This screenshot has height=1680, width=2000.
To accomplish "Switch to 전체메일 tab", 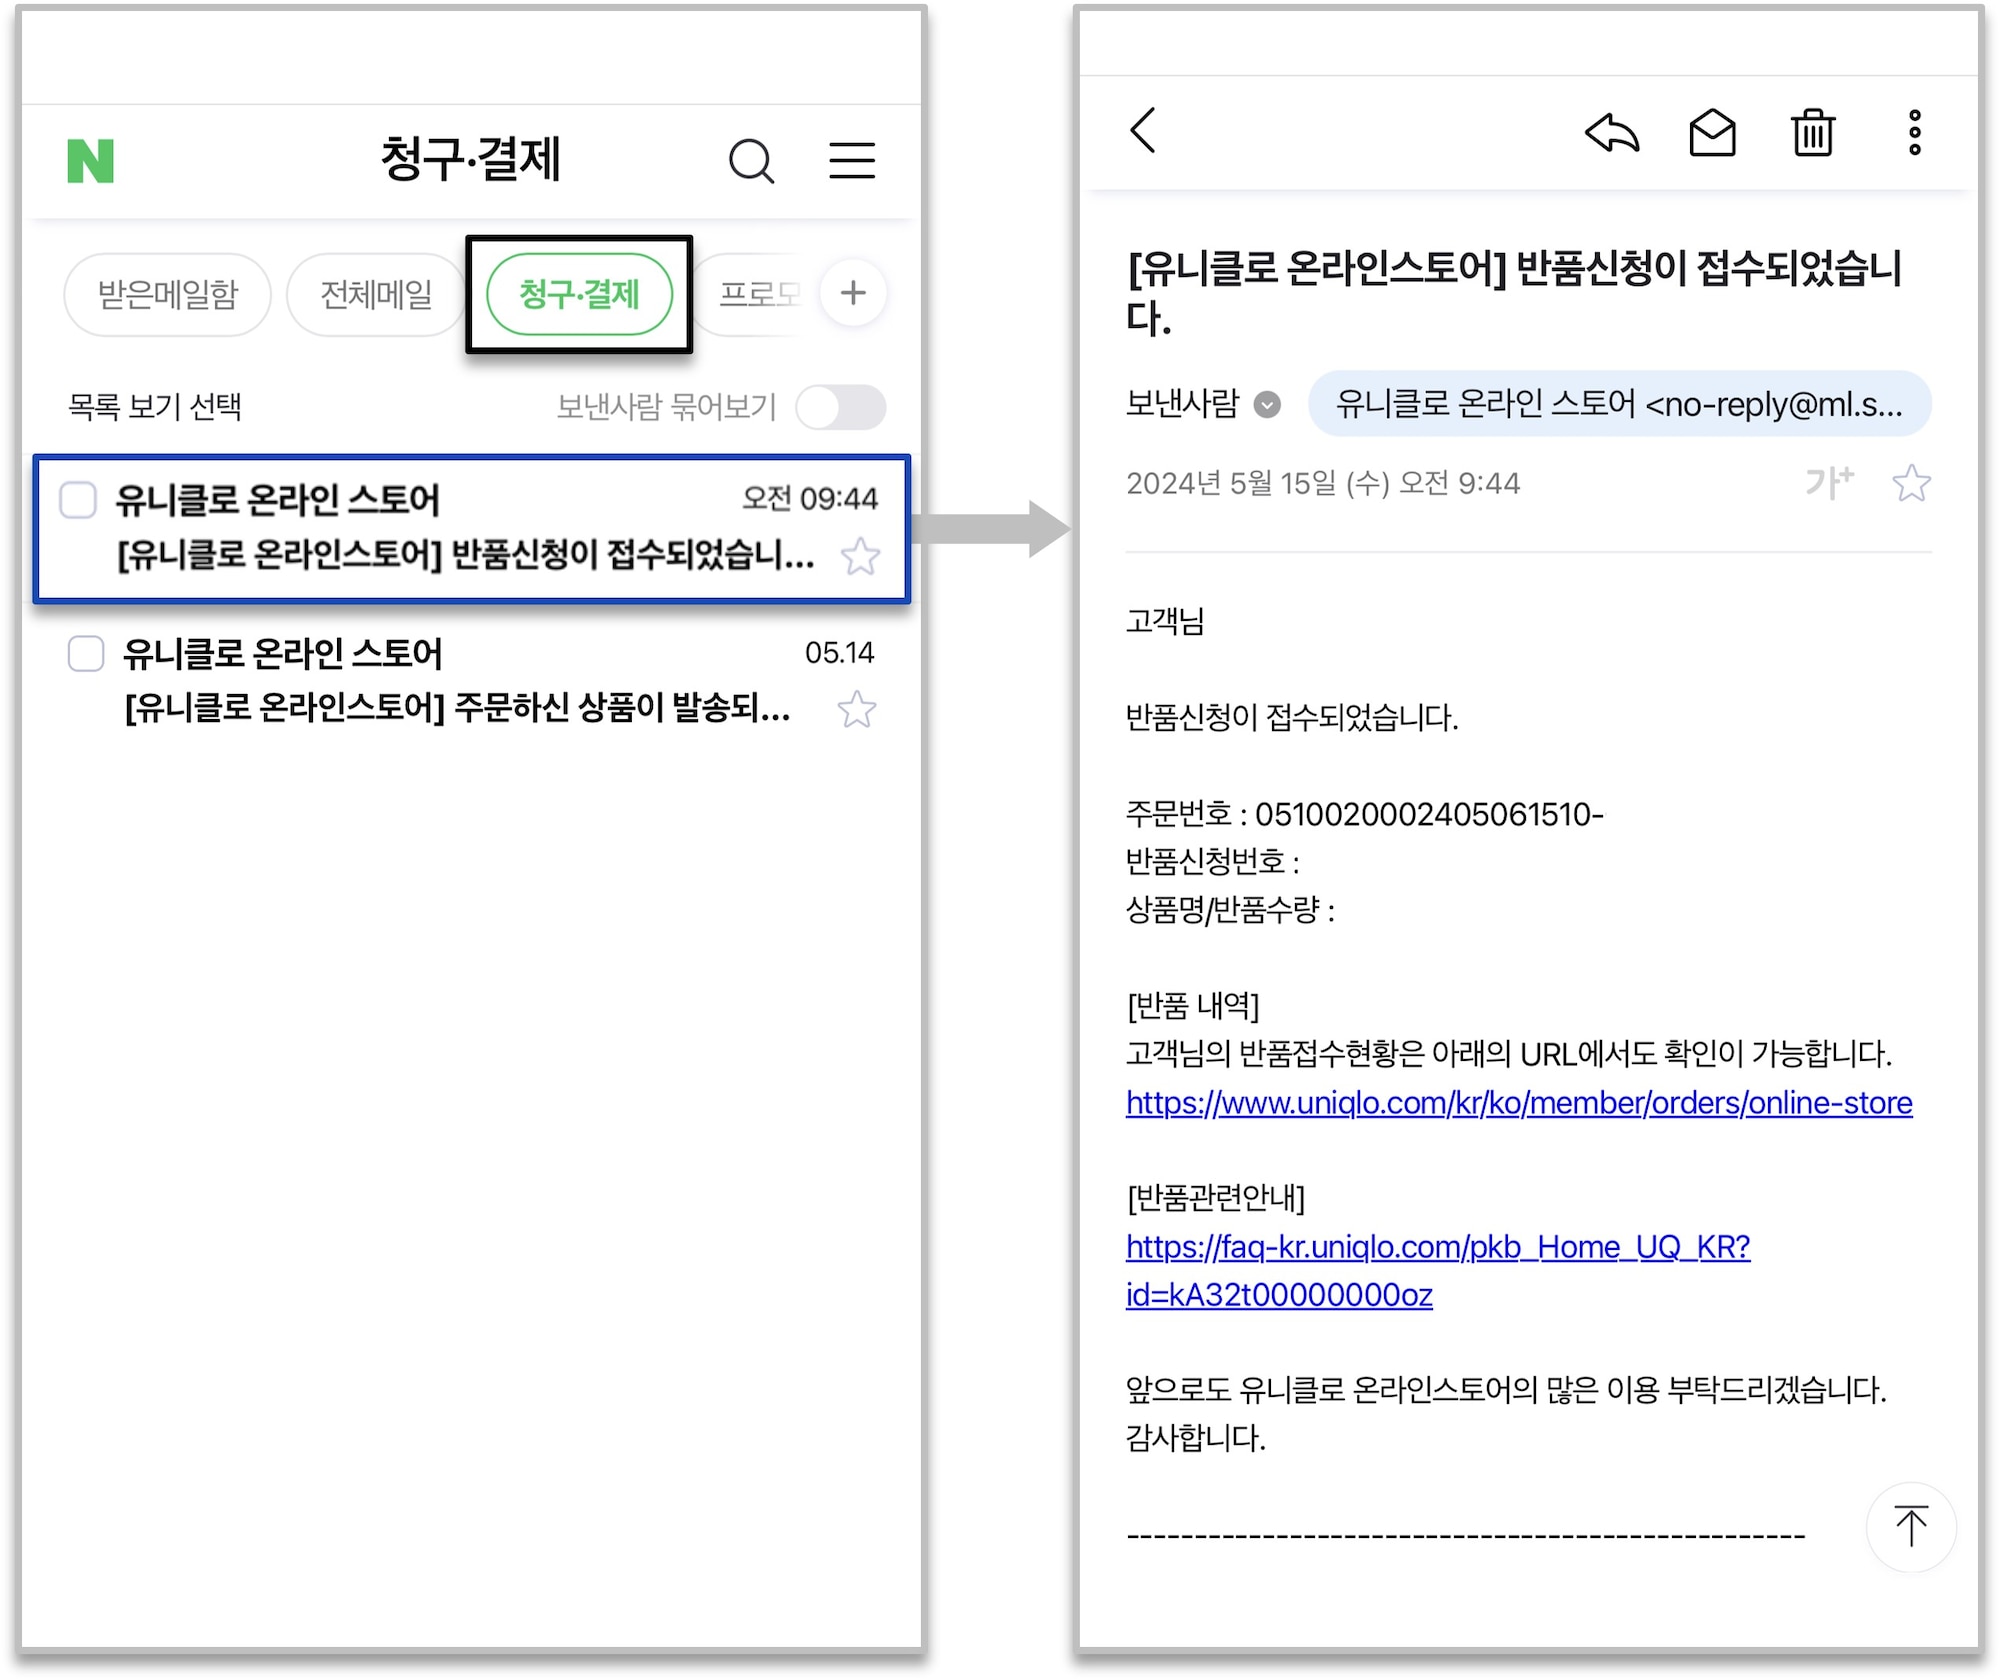I will tap(376, 294).
